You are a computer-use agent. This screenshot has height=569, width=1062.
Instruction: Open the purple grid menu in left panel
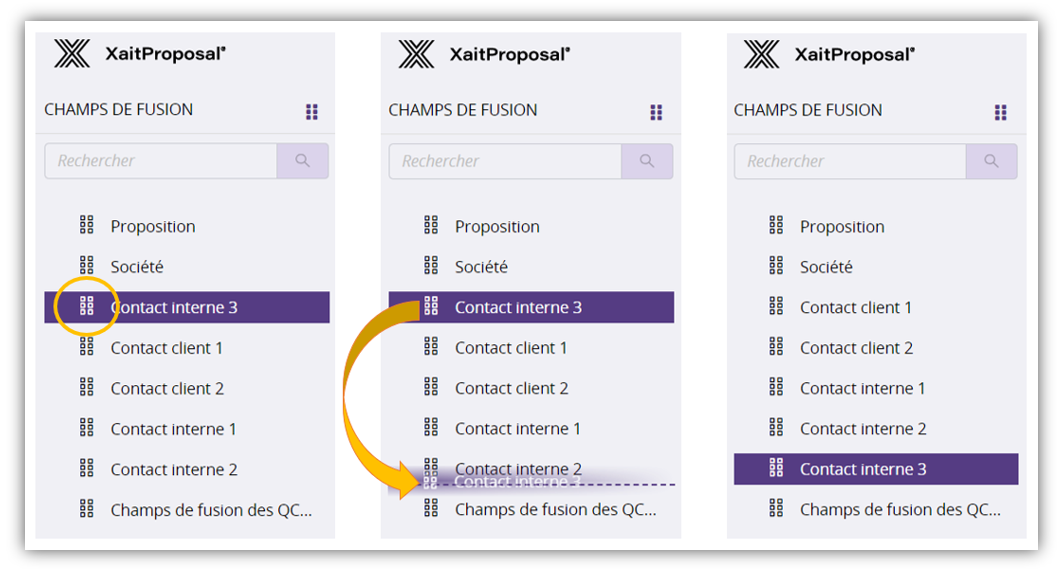[x=312, y=112]
